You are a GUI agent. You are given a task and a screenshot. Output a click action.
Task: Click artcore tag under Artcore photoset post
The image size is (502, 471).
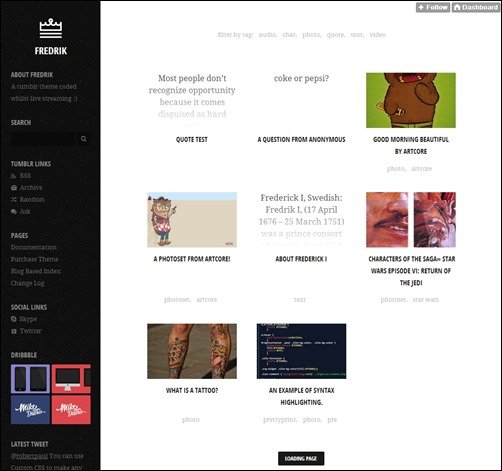coord(207,300)
